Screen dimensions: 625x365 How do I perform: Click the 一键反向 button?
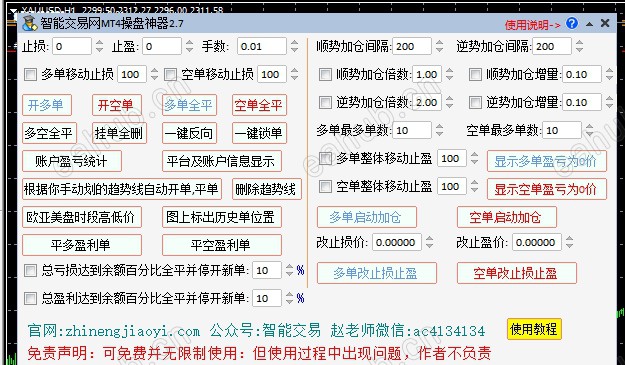click(189, 133)
